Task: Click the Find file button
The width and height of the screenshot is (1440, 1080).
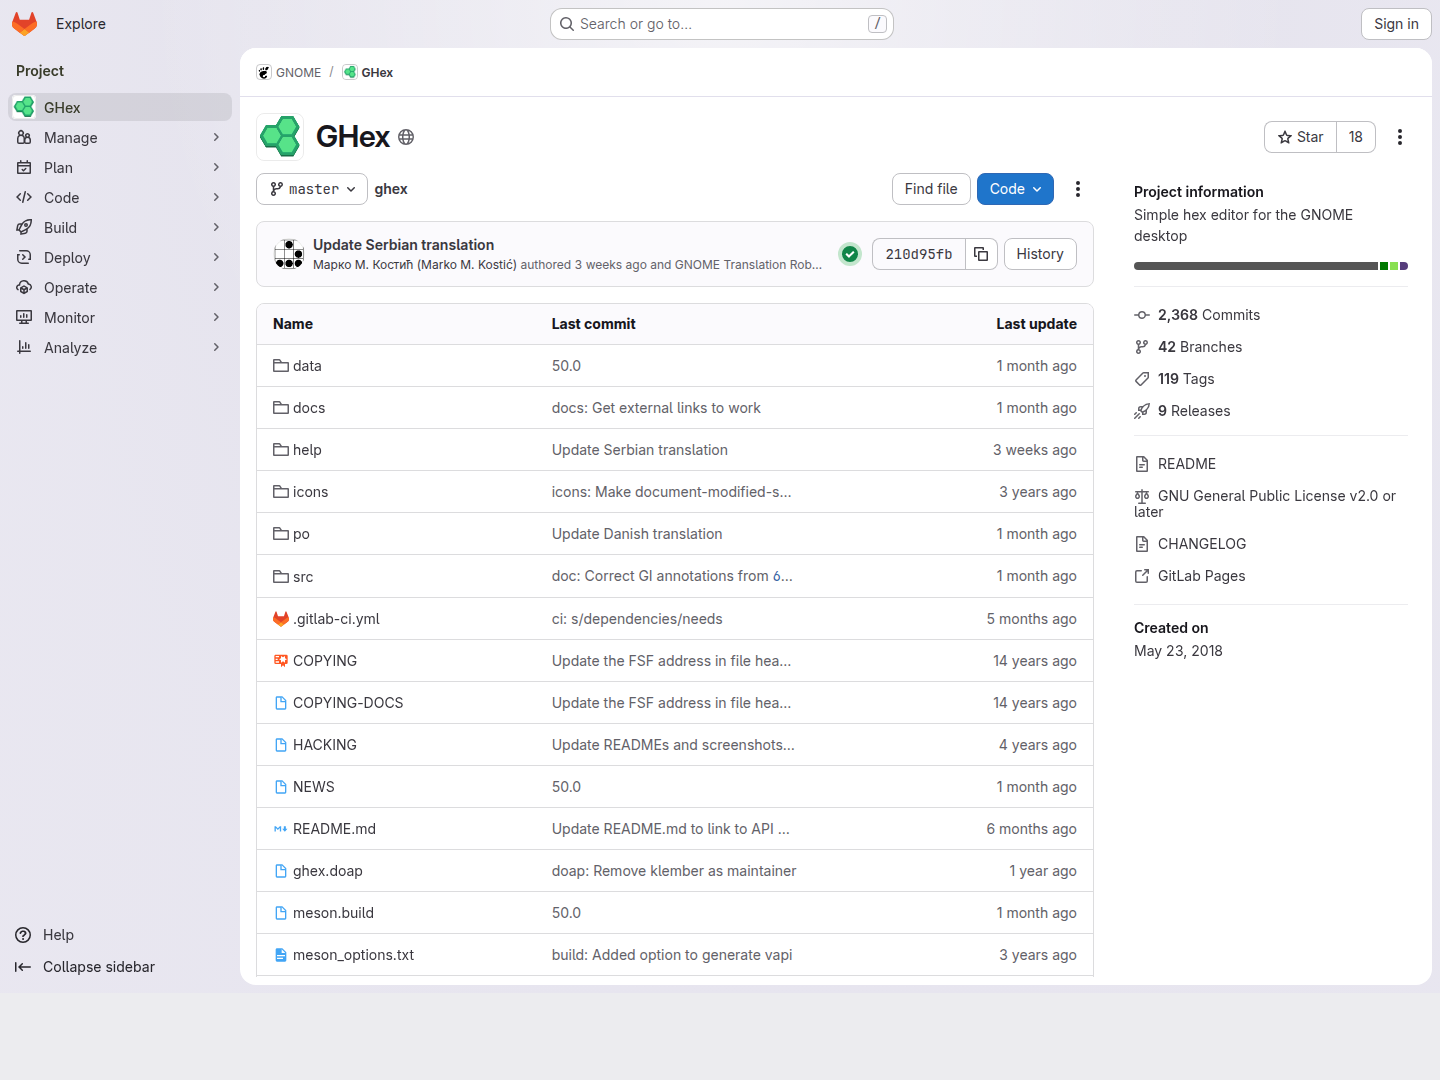Action: [931, 189]
